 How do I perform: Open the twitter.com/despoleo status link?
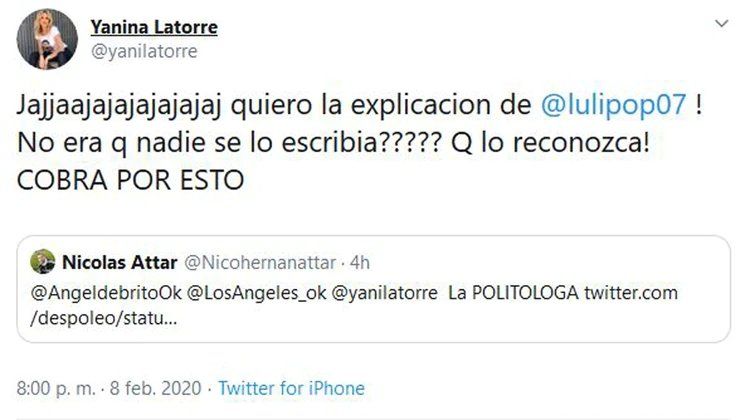pyautogui.click(x=354, y=305)
